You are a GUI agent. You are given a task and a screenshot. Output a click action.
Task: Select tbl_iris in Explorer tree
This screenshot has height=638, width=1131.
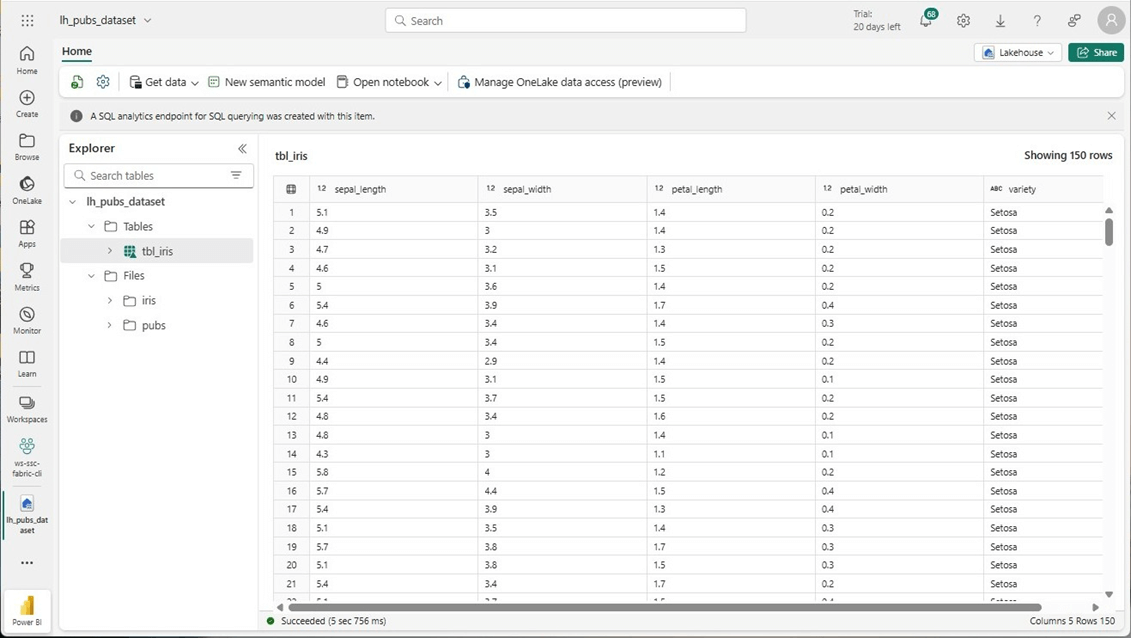[x=157, y=251]
